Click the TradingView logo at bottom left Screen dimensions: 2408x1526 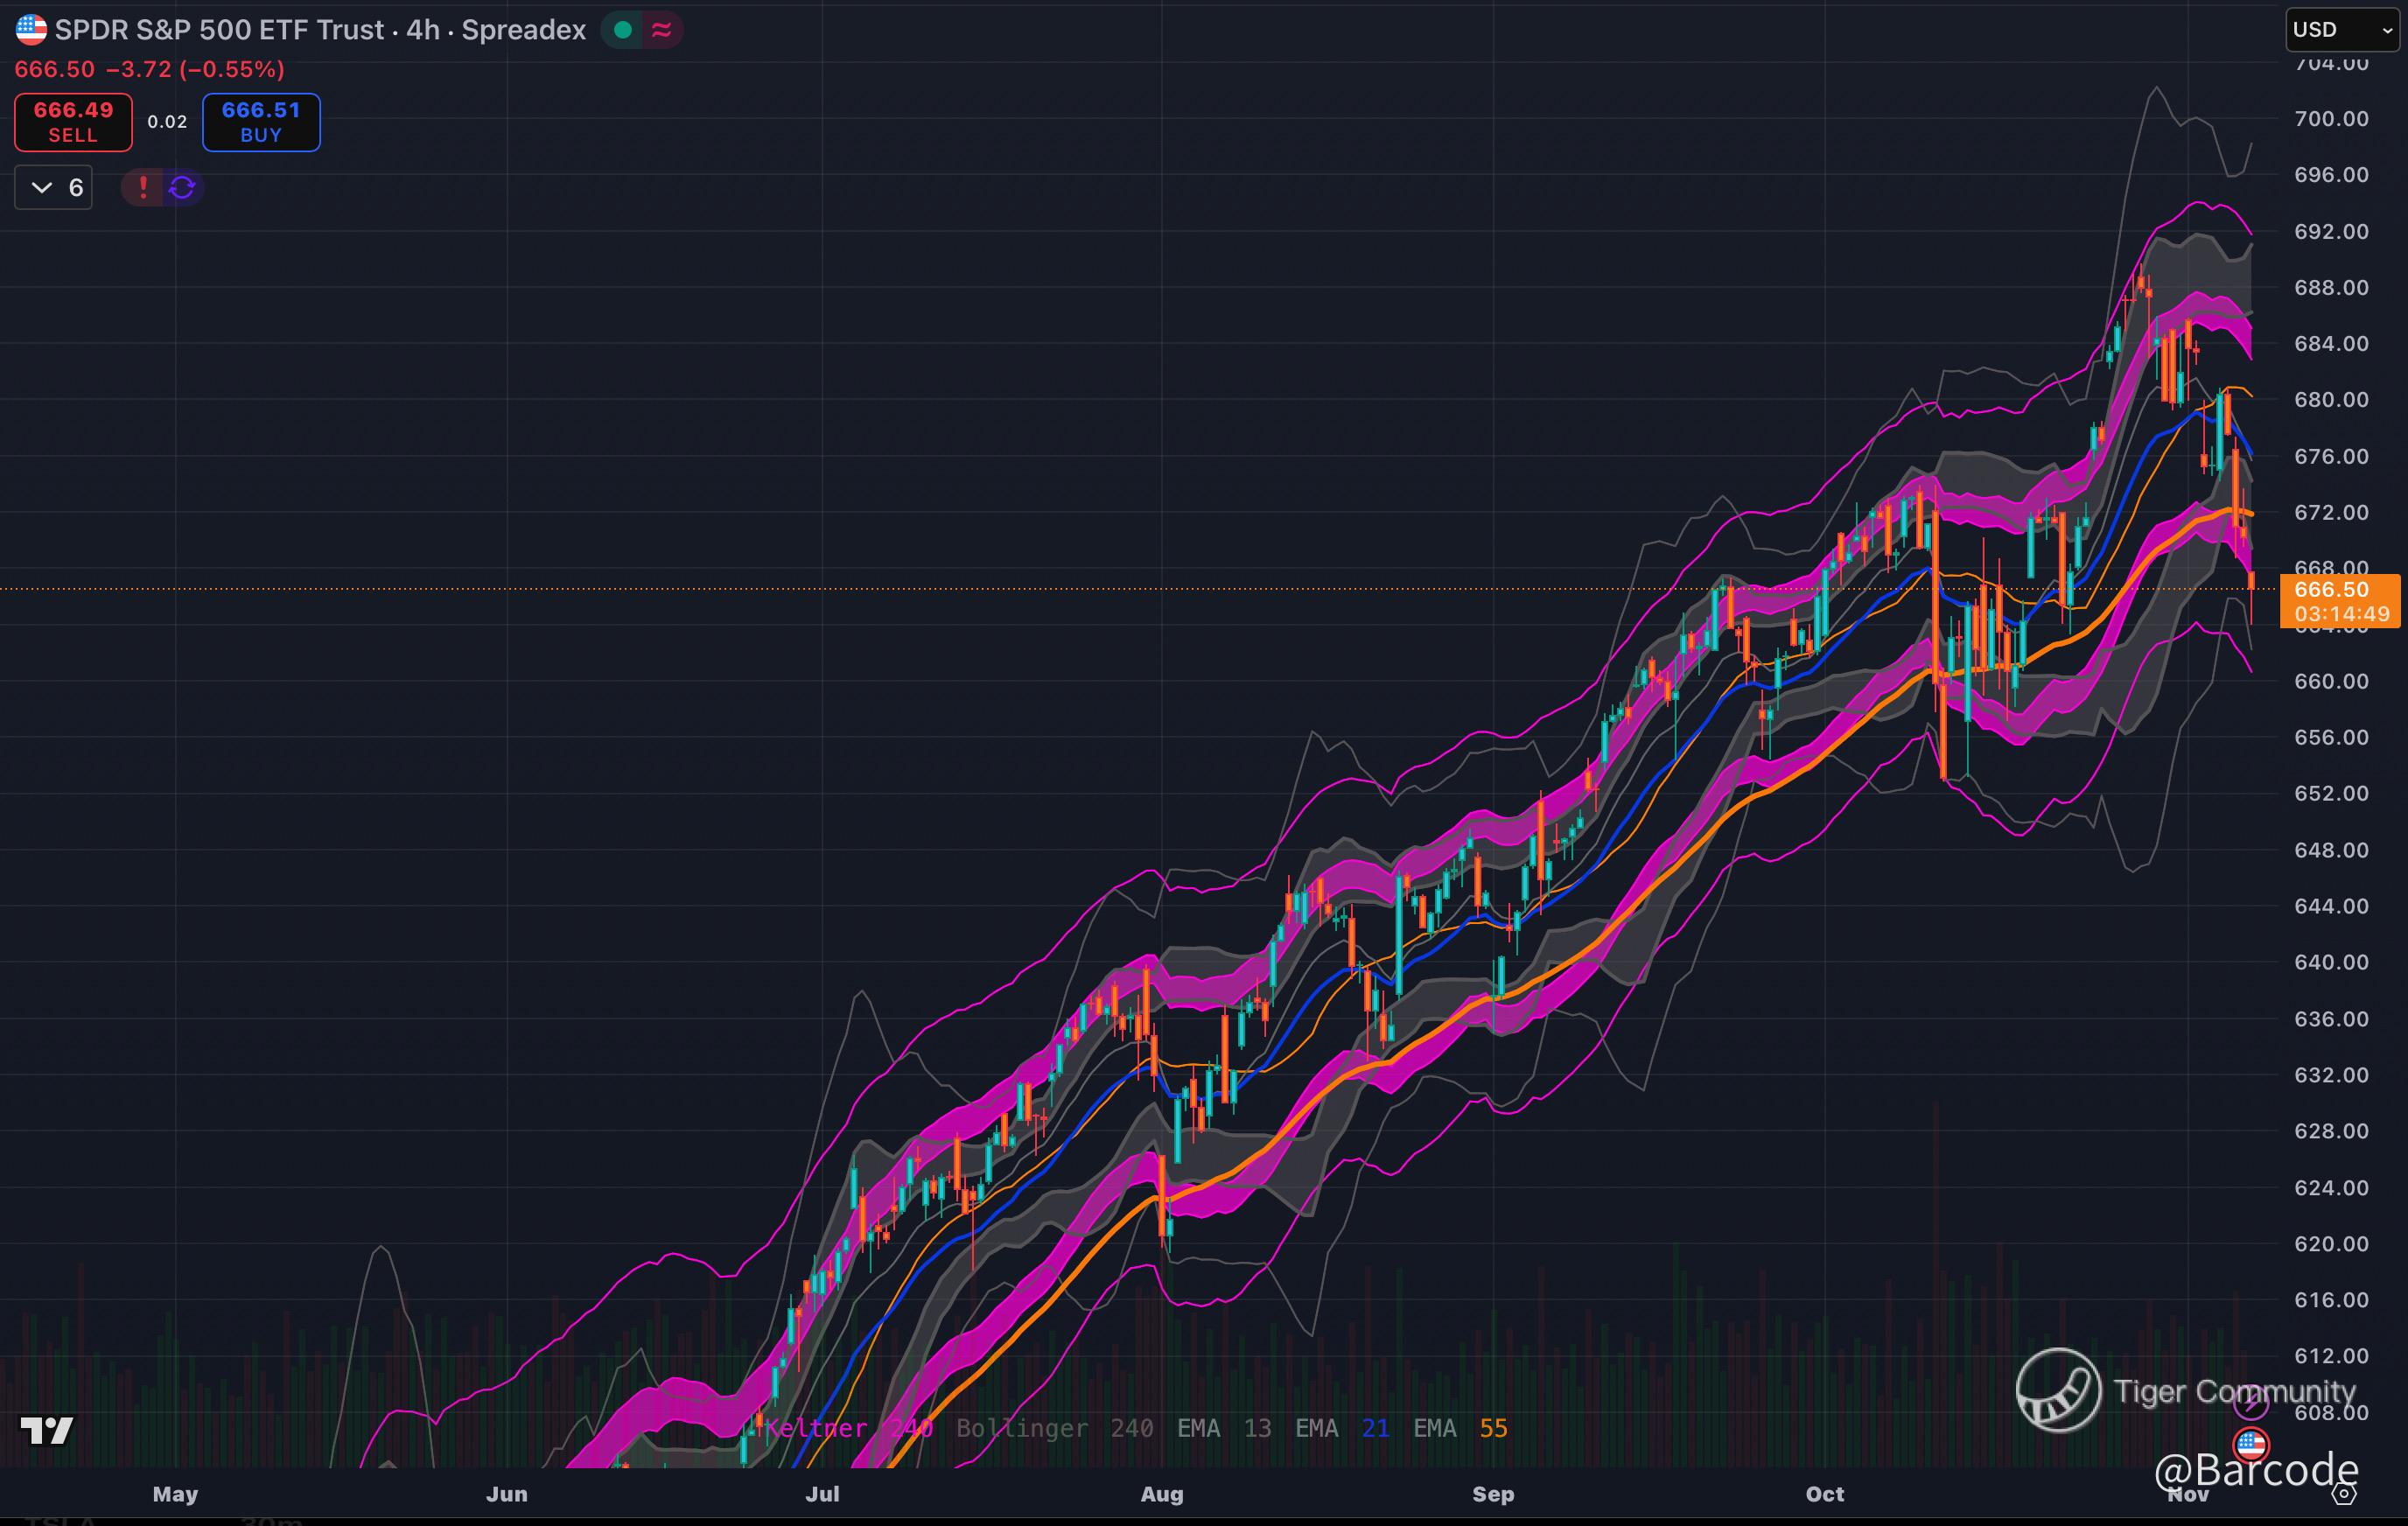coord(47,1430)
